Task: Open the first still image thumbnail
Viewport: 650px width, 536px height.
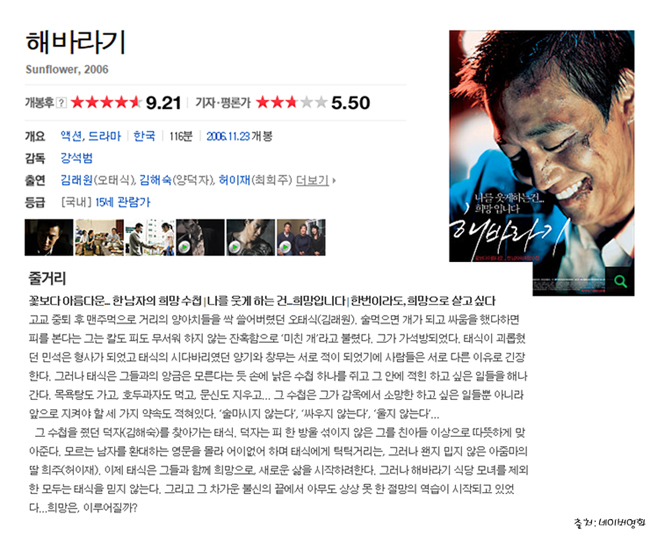Action: point(49,238)
